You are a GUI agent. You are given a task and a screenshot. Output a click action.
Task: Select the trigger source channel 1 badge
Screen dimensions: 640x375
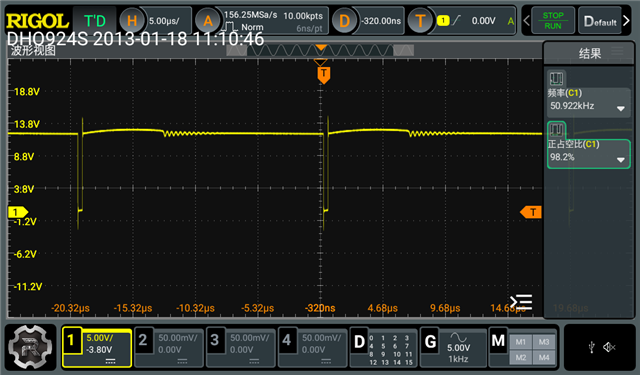(x=443, y=20)
